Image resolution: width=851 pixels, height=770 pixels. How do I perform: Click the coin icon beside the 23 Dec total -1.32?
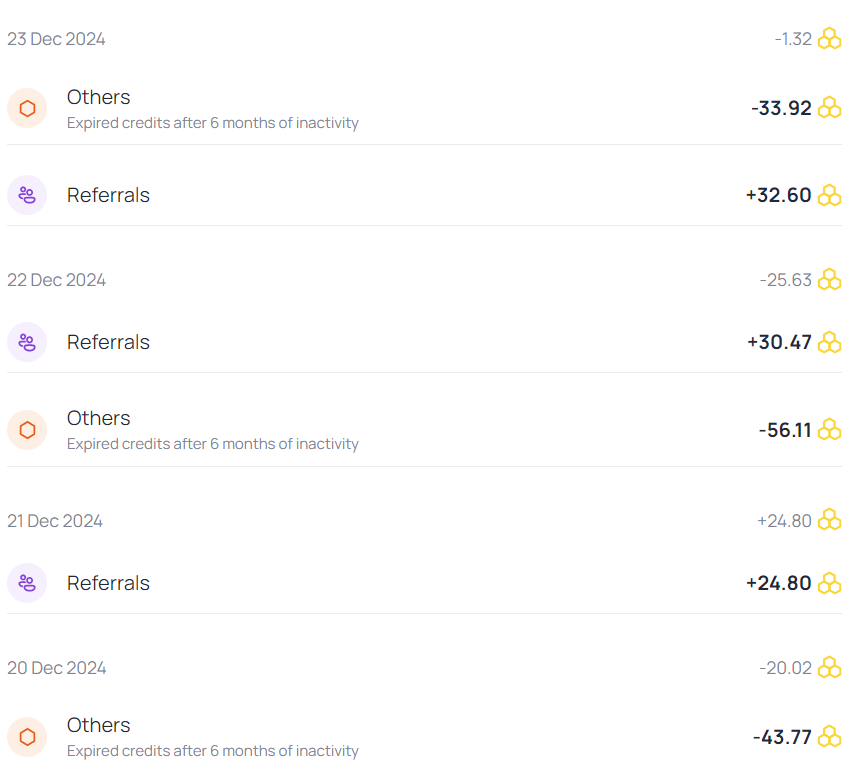[x=829, y=39]
